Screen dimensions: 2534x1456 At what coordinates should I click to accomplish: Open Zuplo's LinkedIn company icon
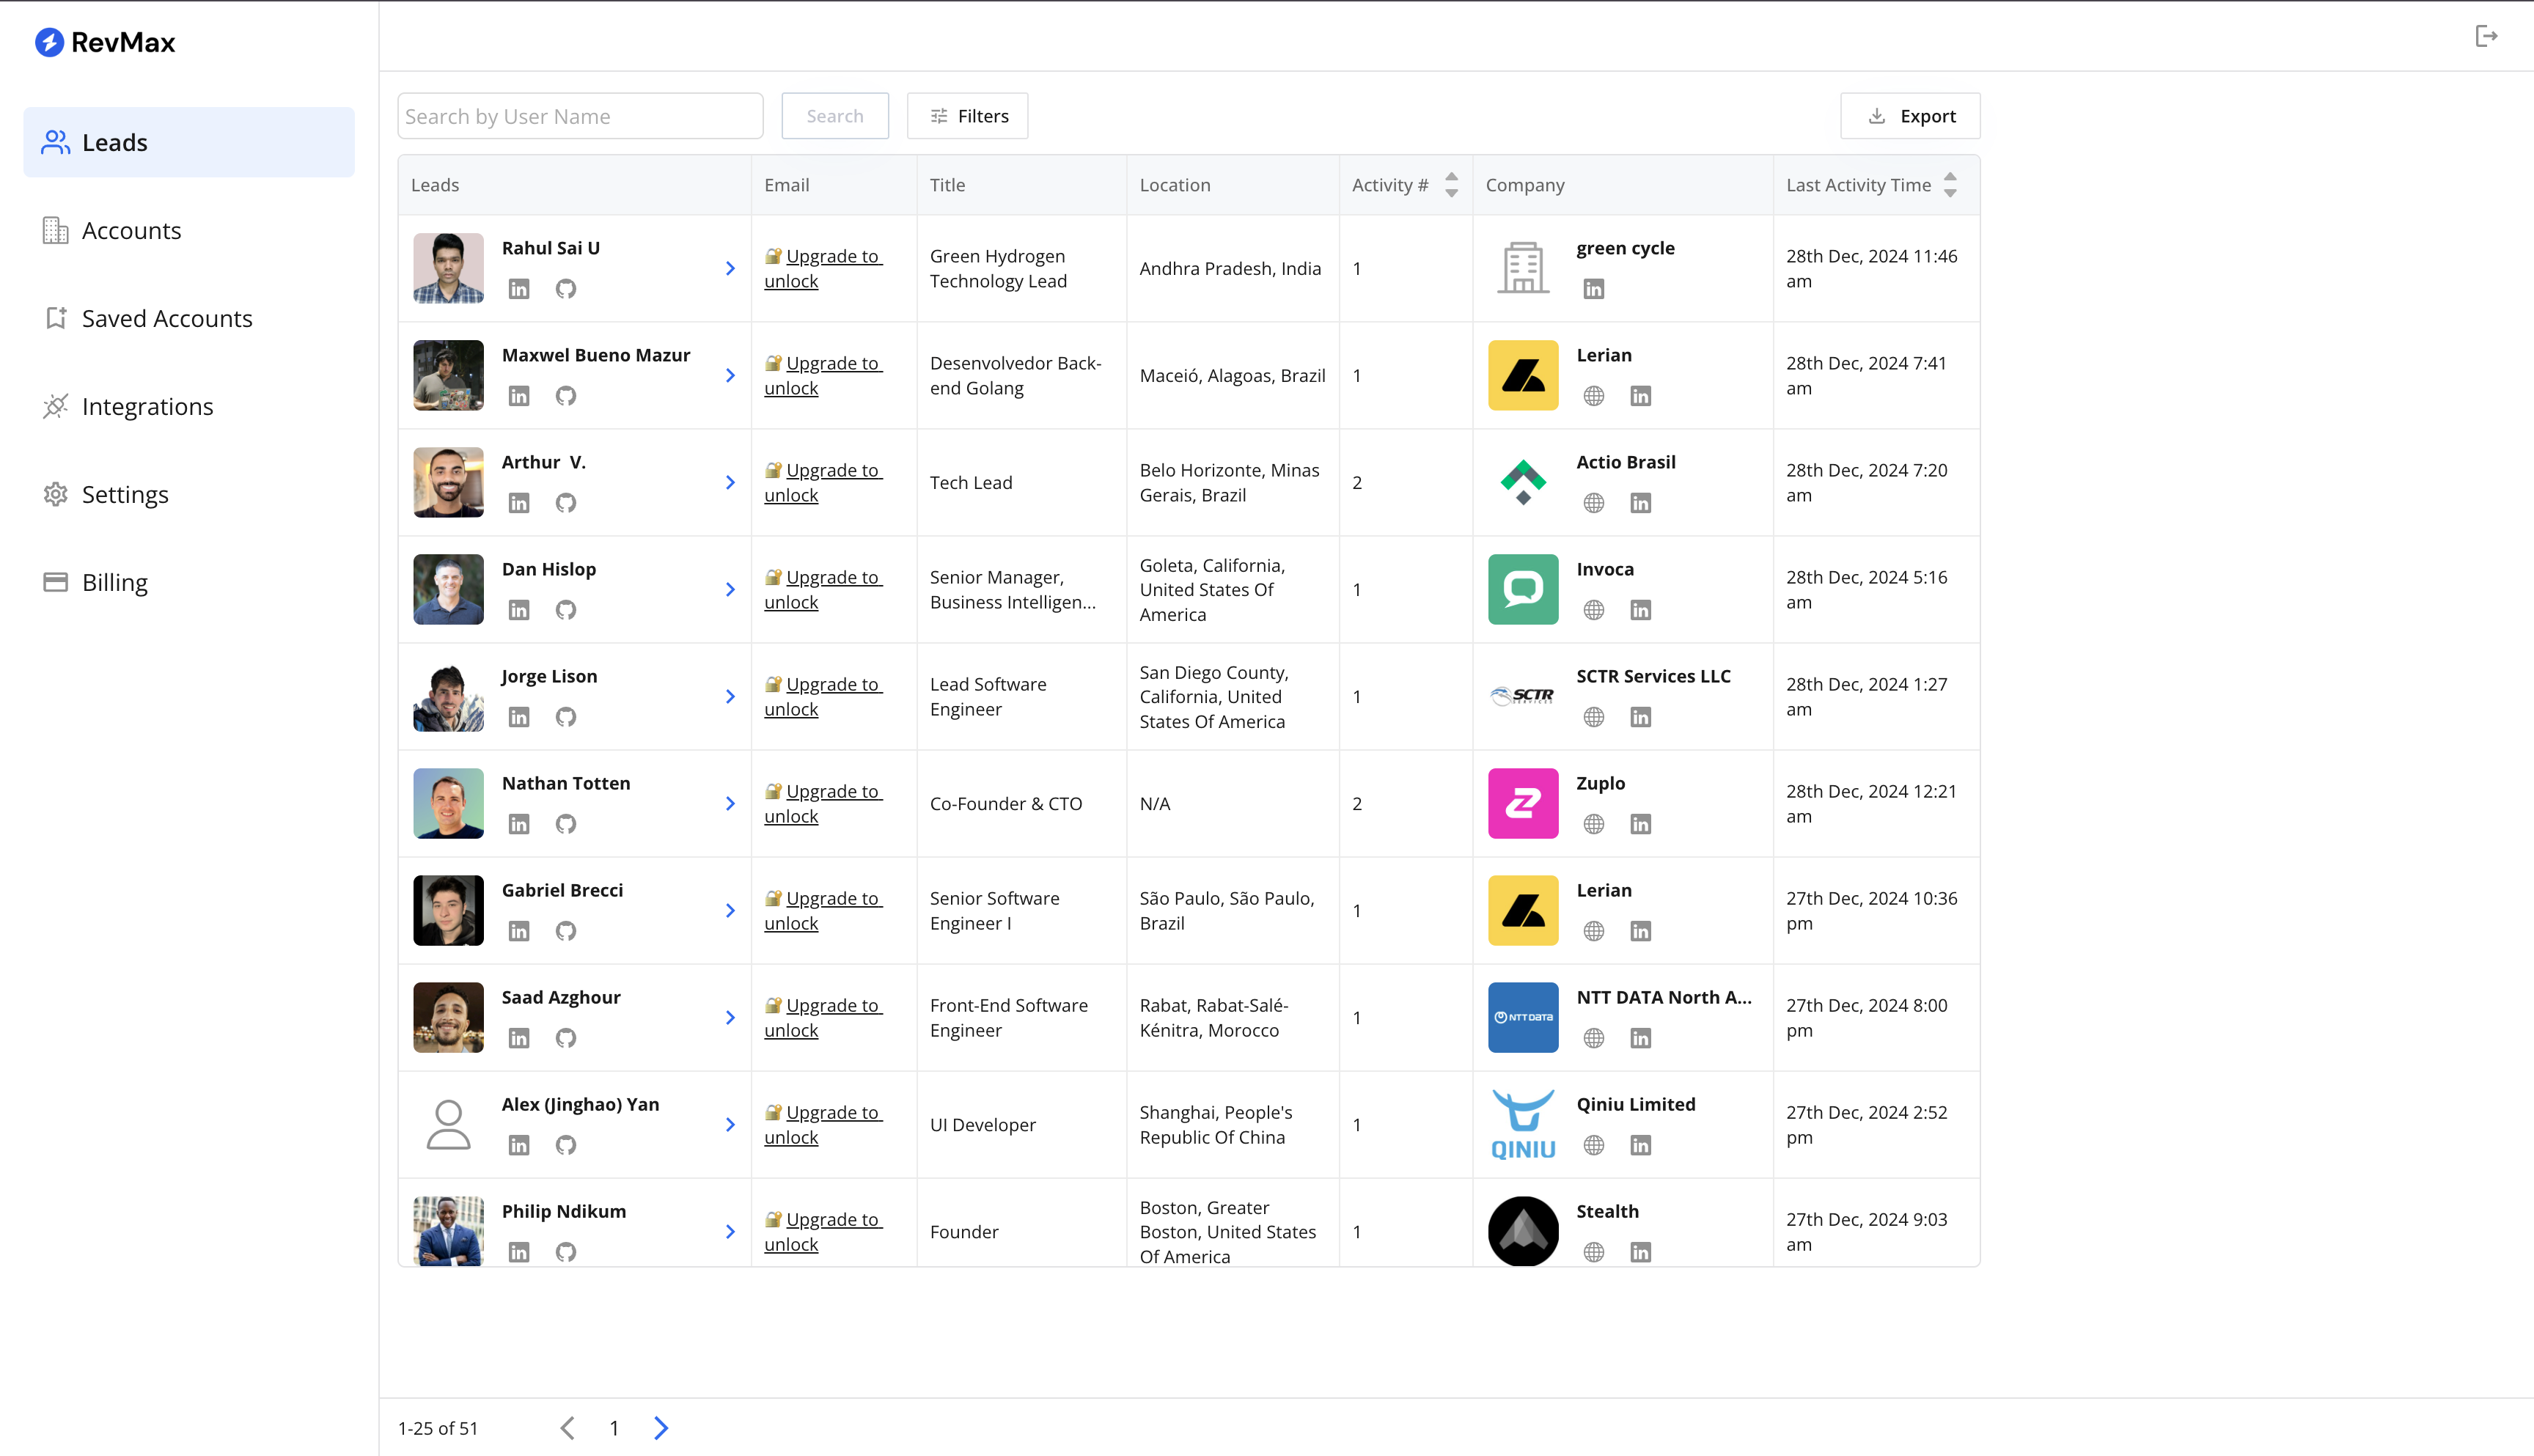1640,824
